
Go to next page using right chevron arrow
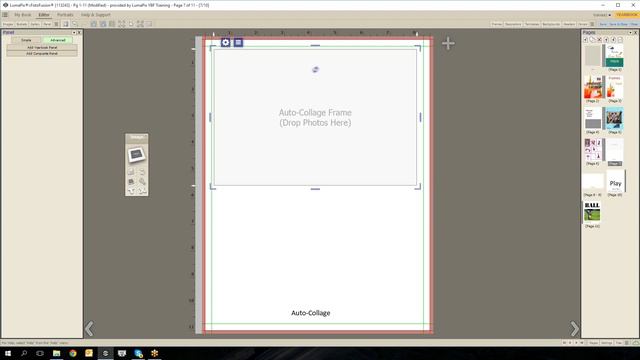(x=574, y=329)
